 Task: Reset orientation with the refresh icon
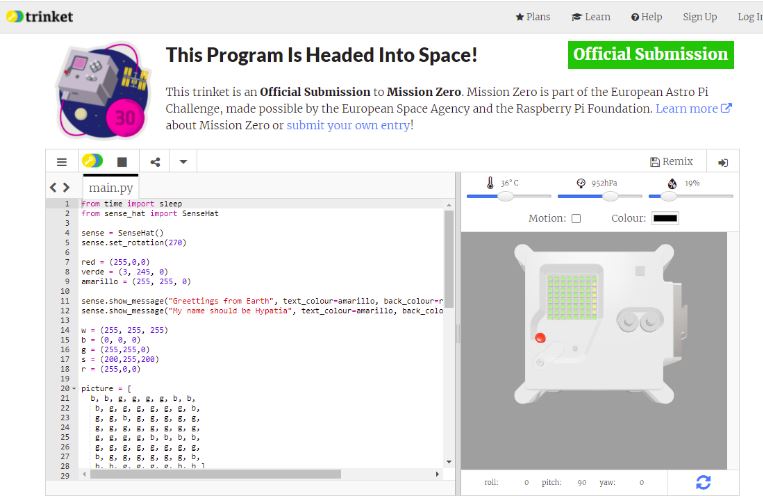[703, 482]
